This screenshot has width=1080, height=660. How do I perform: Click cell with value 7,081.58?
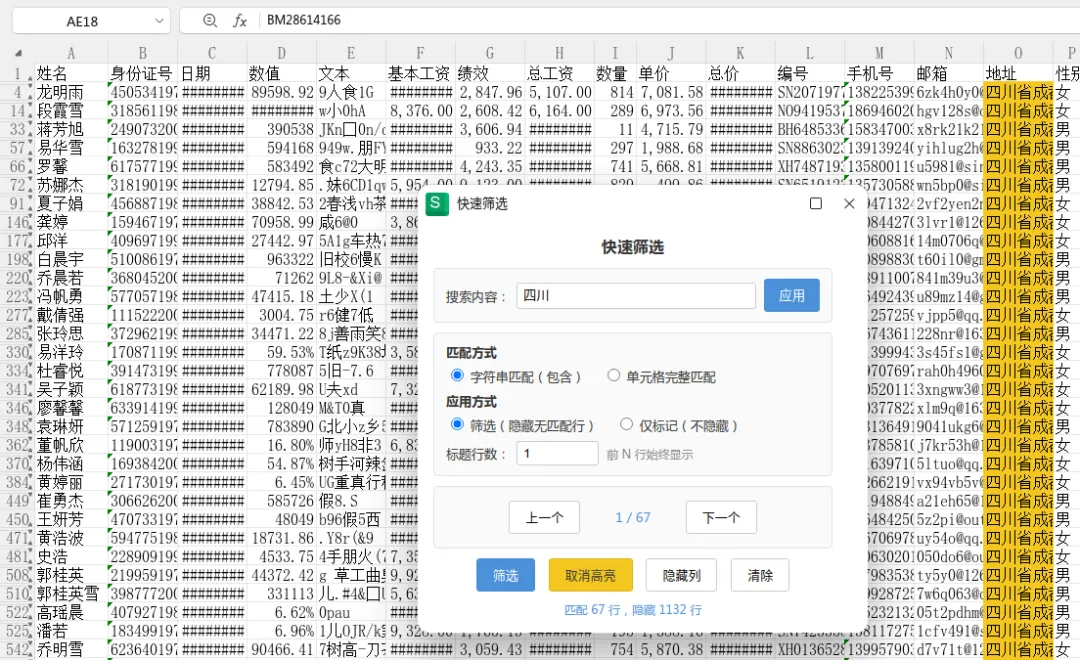[671, 92]
